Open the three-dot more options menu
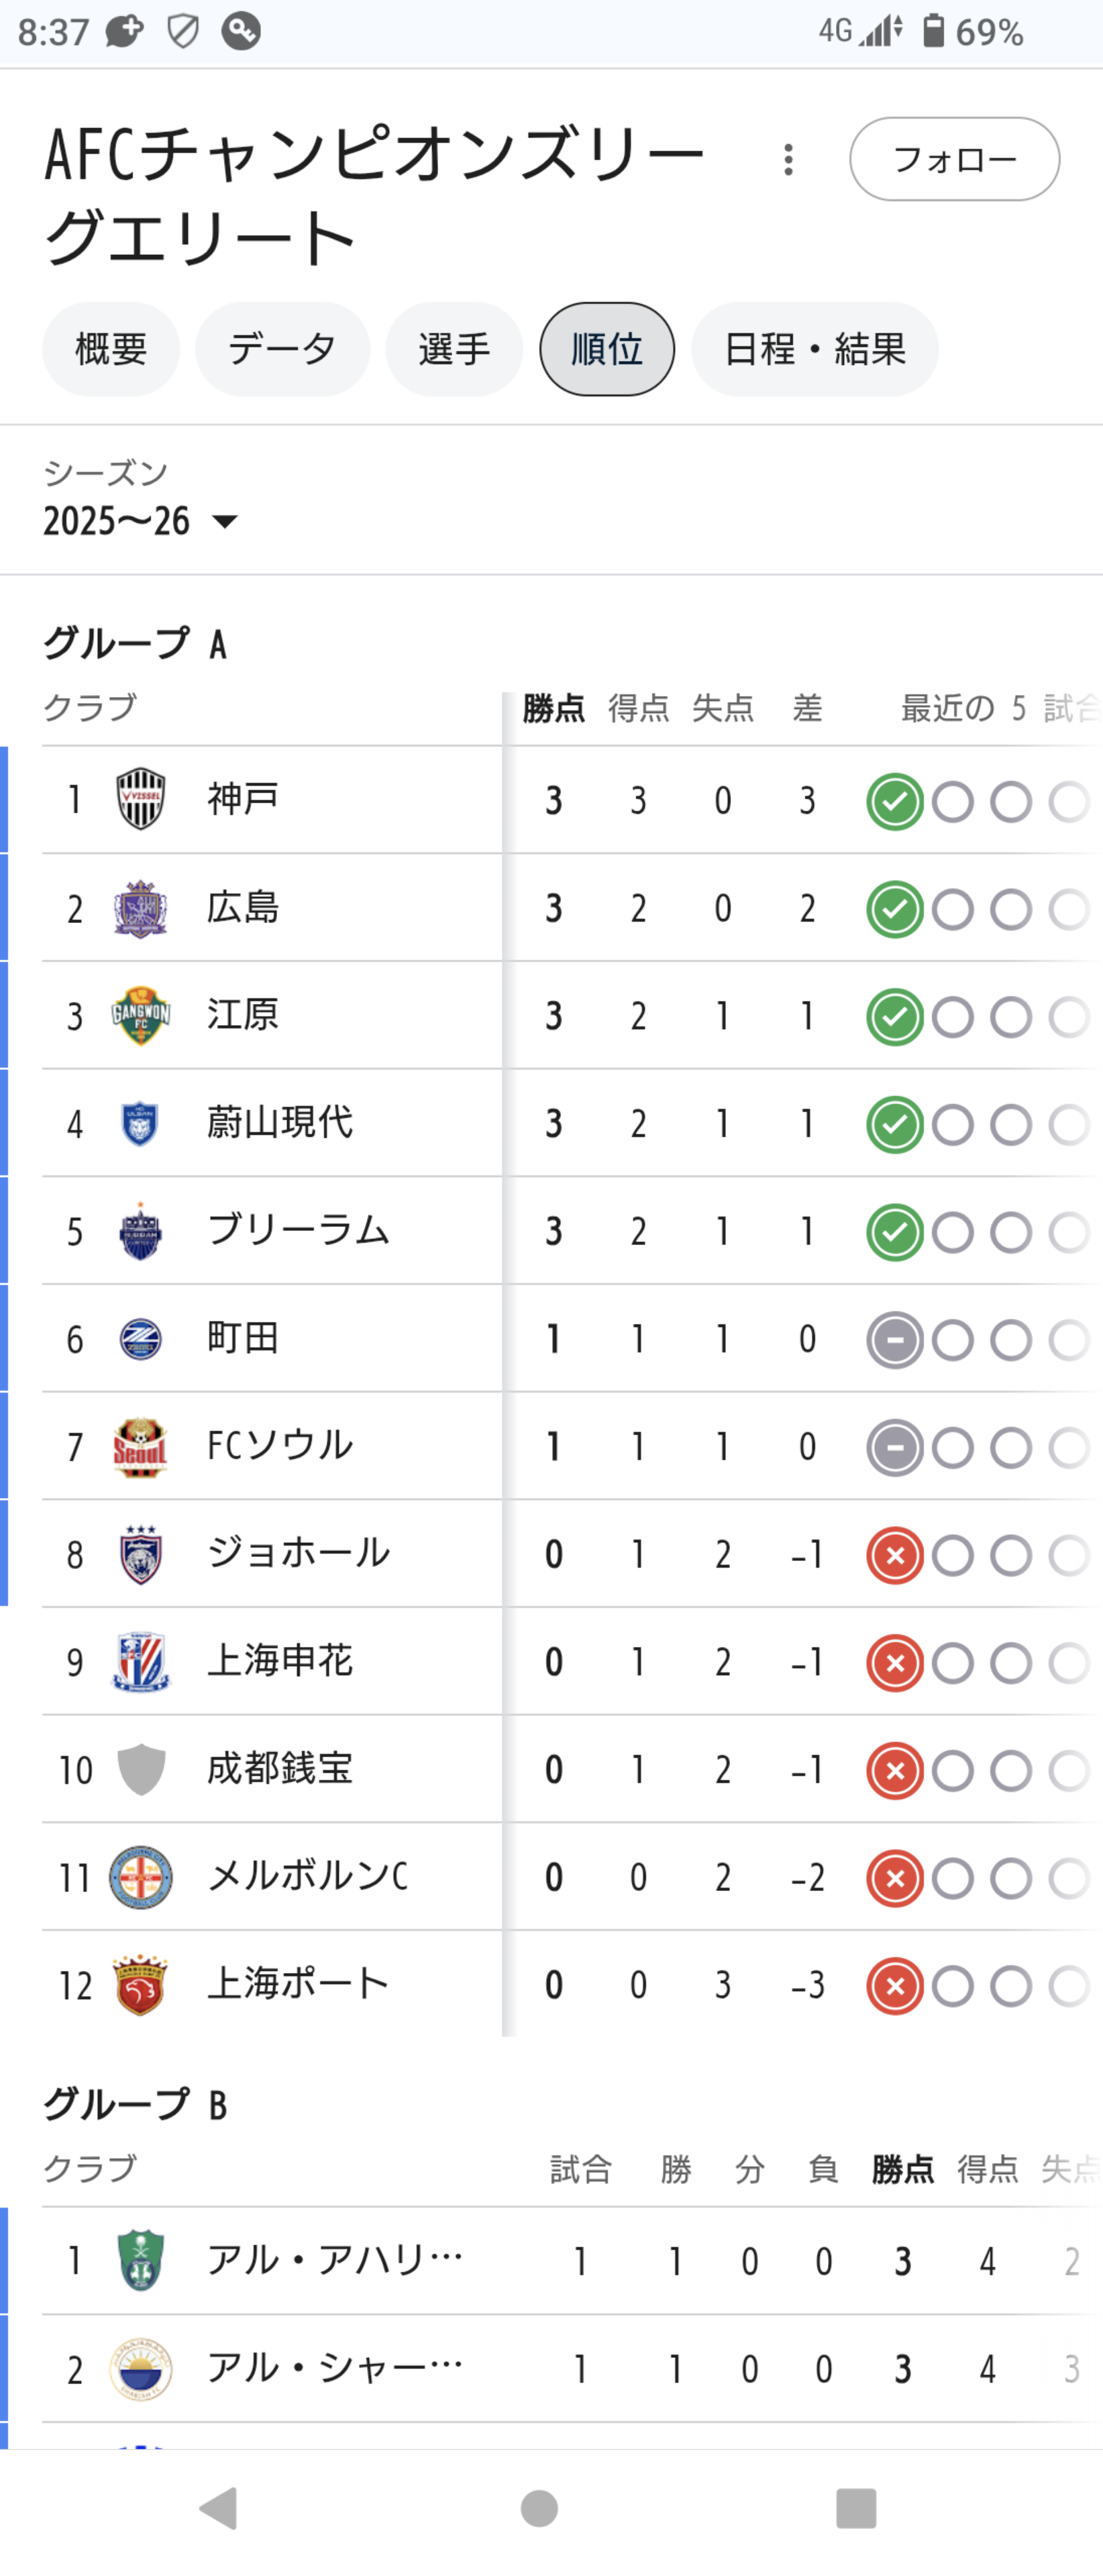 [789, 160]
